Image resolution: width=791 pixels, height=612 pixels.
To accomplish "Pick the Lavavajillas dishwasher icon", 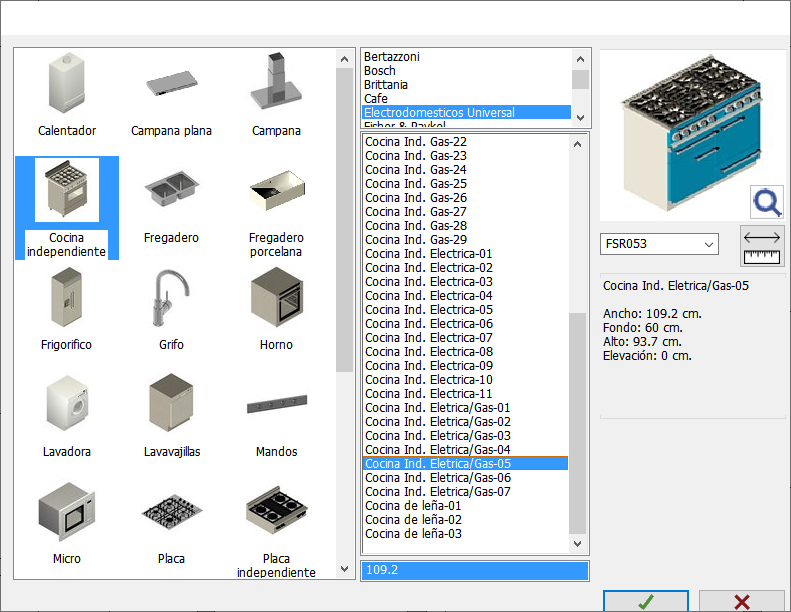I will [171, 404].
